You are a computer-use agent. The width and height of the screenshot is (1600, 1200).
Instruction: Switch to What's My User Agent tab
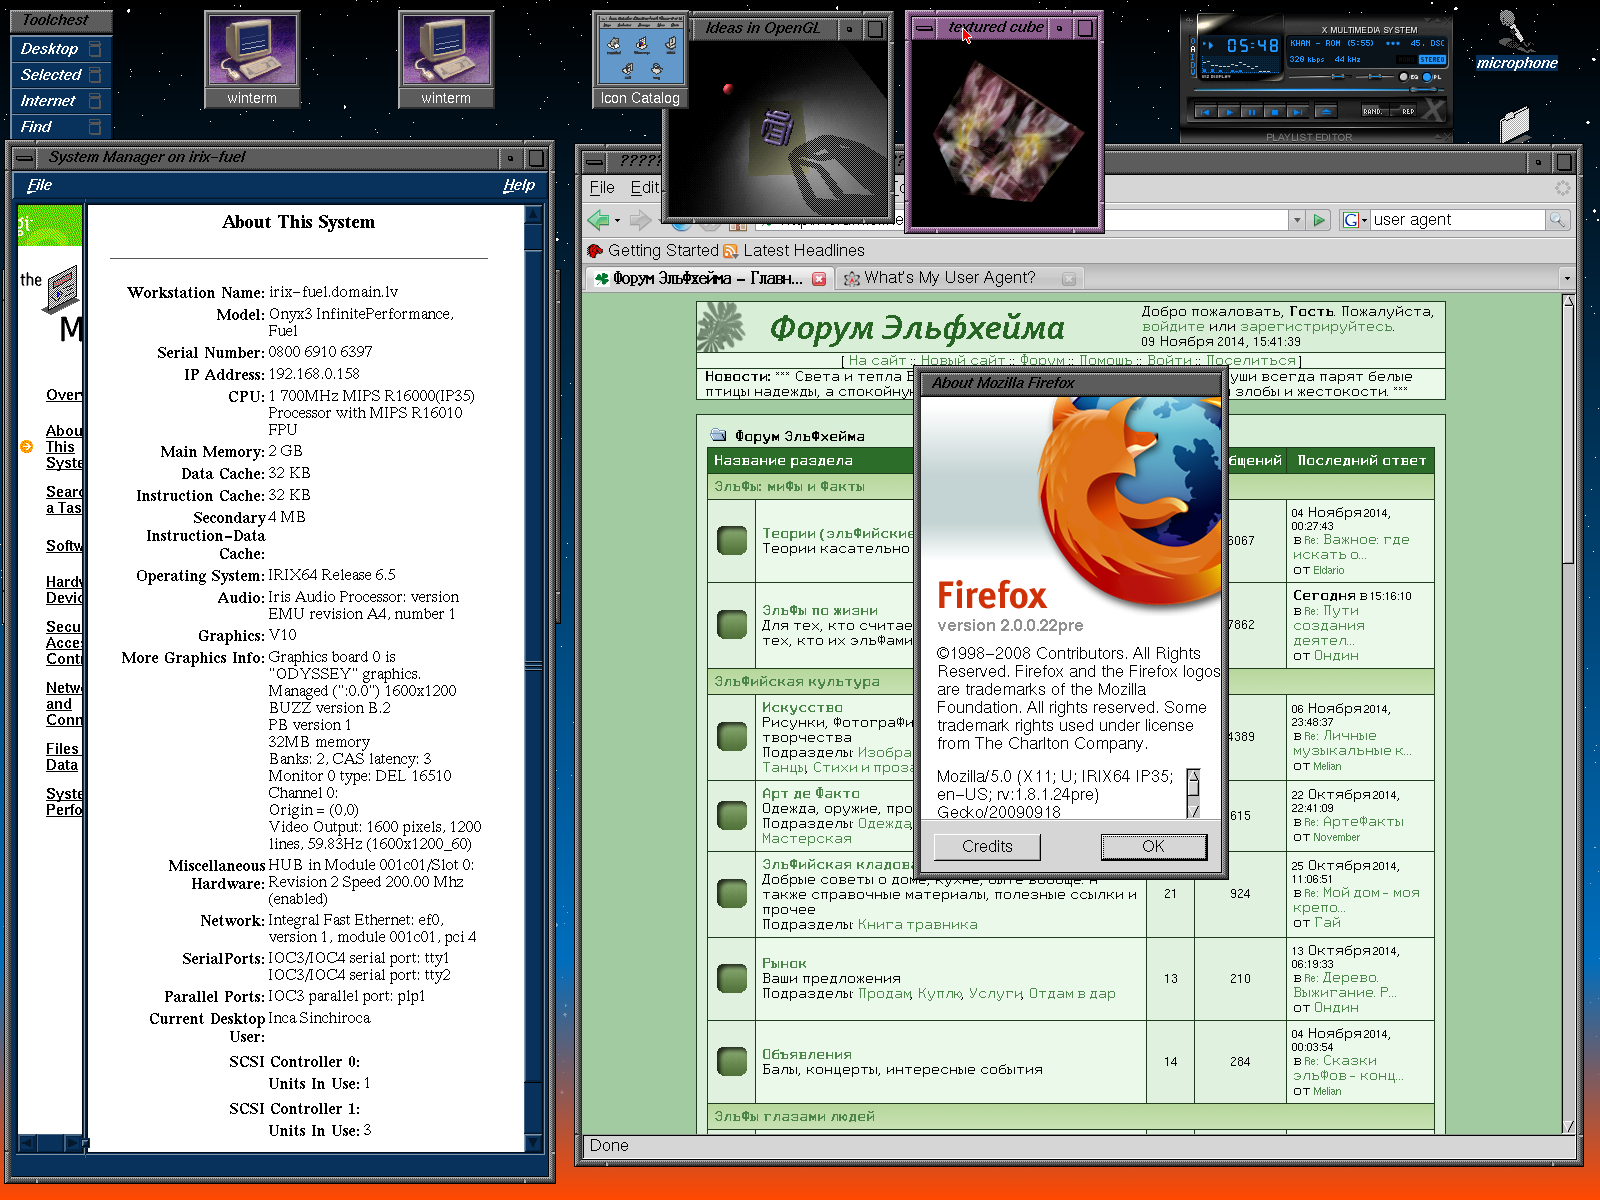[x=950, y=278]
